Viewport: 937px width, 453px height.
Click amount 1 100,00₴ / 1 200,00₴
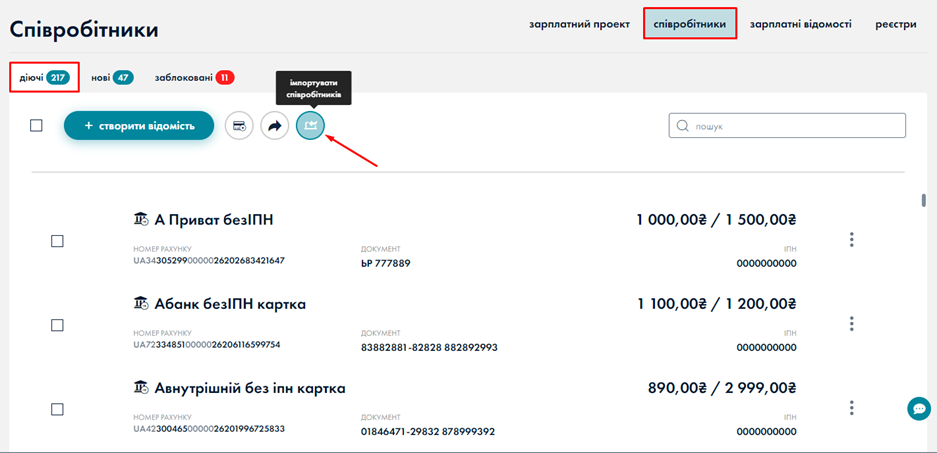point(716,304)
